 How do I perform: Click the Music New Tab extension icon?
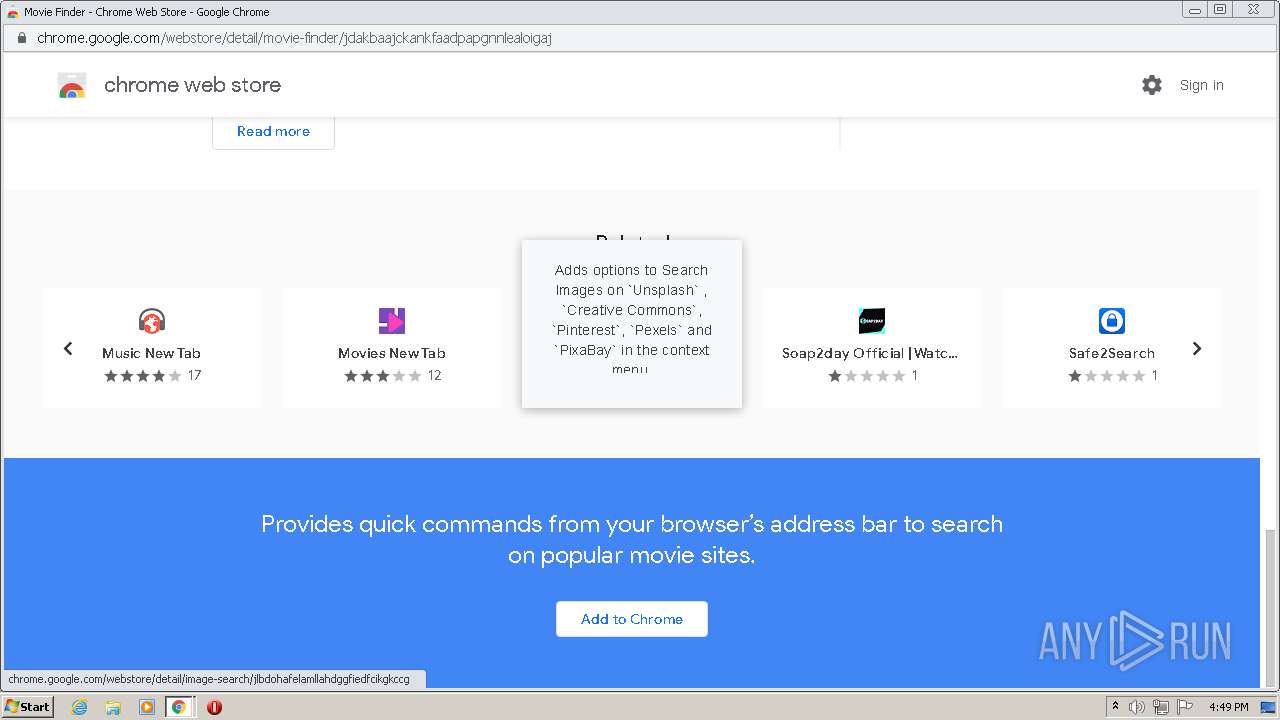[152, 321]
